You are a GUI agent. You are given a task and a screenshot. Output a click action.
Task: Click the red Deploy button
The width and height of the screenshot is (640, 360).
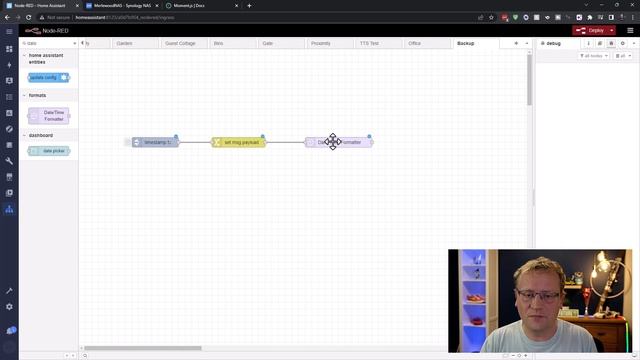click(x=590, y=31)
